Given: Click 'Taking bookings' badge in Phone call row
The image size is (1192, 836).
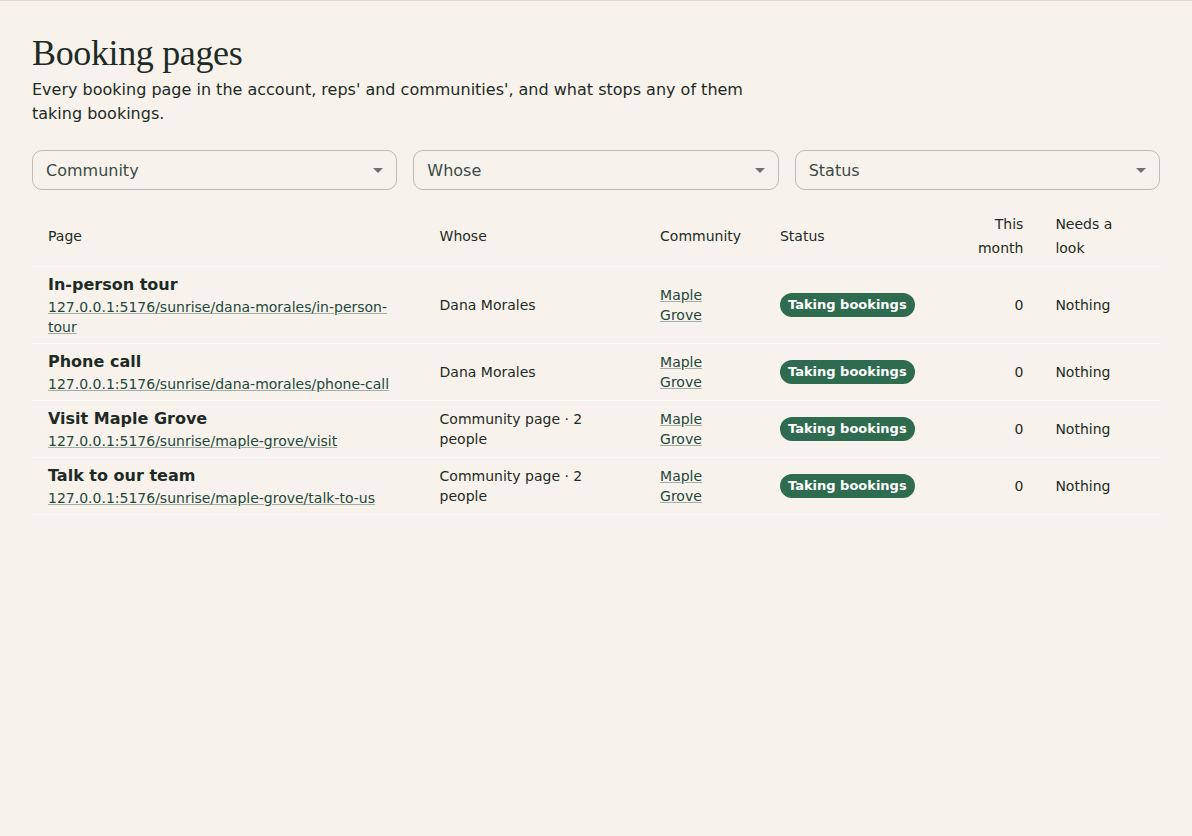Looking at the screenshot, I should pos(847,372).
